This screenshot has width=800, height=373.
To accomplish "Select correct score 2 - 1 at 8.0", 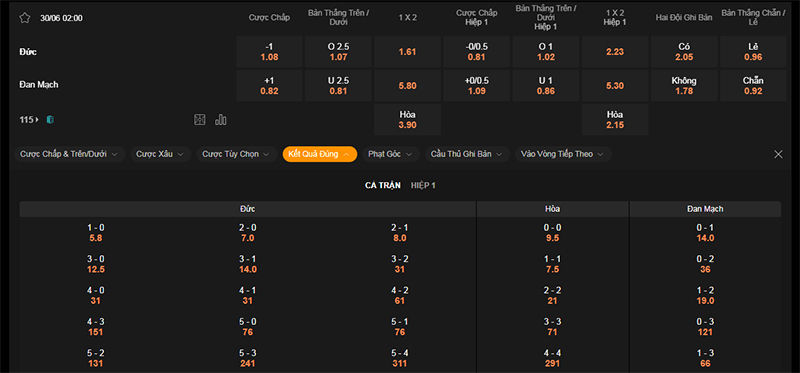I will point(399,233).
